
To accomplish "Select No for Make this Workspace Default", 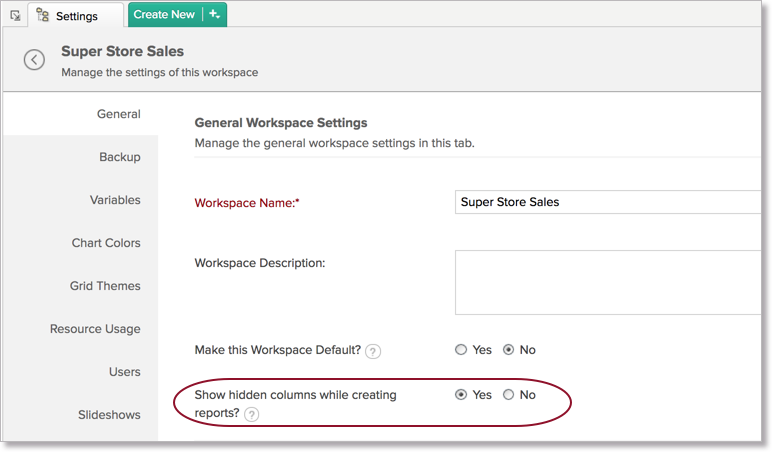I will [508, 350].
